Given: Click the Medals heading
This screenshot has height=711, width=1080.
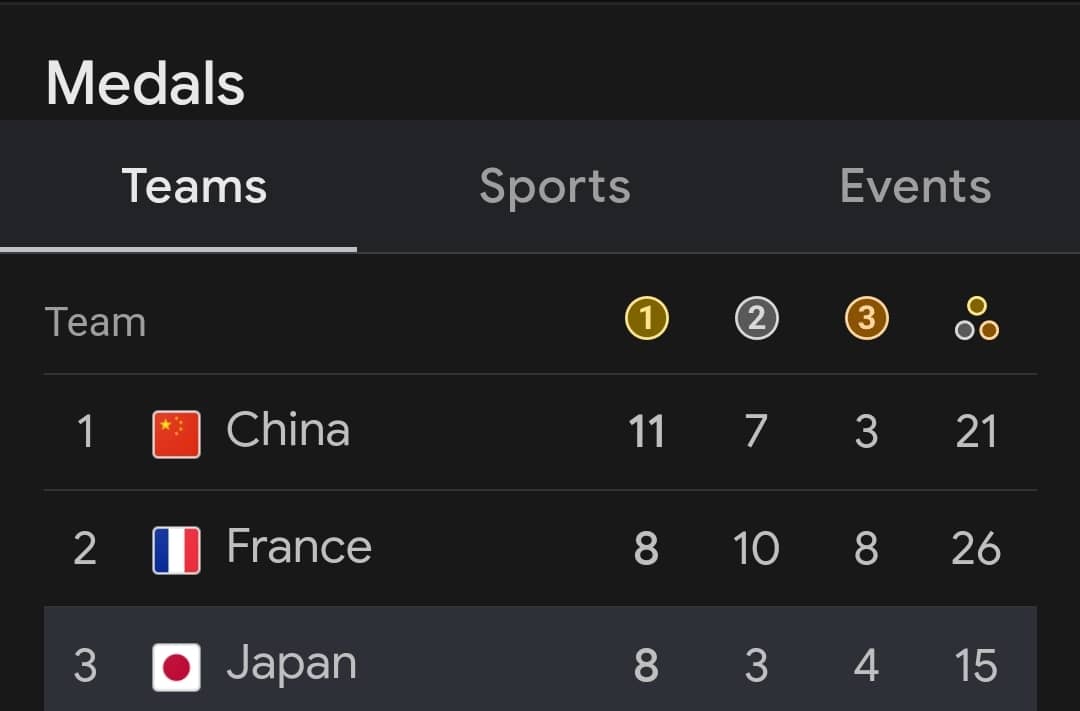Looking at the screenshot, I should point(145,83).
